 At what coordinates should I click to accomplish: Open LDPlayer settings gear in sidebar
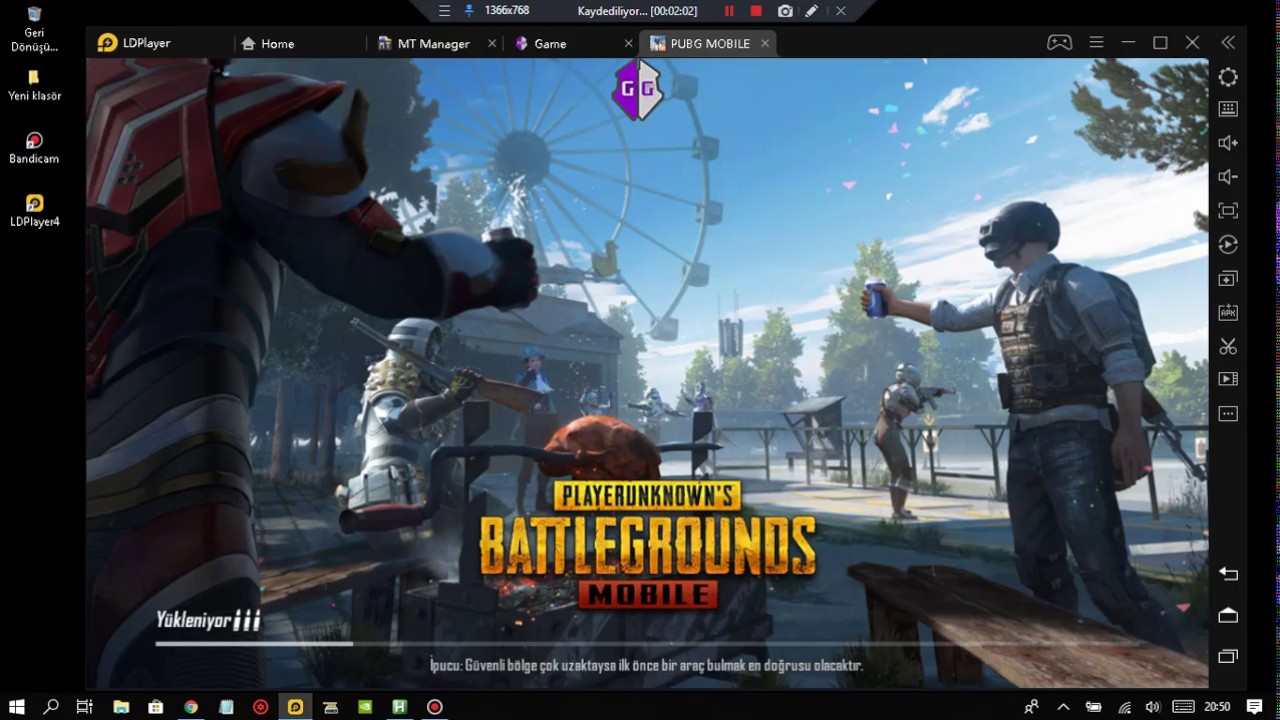tap(1228, 77)
